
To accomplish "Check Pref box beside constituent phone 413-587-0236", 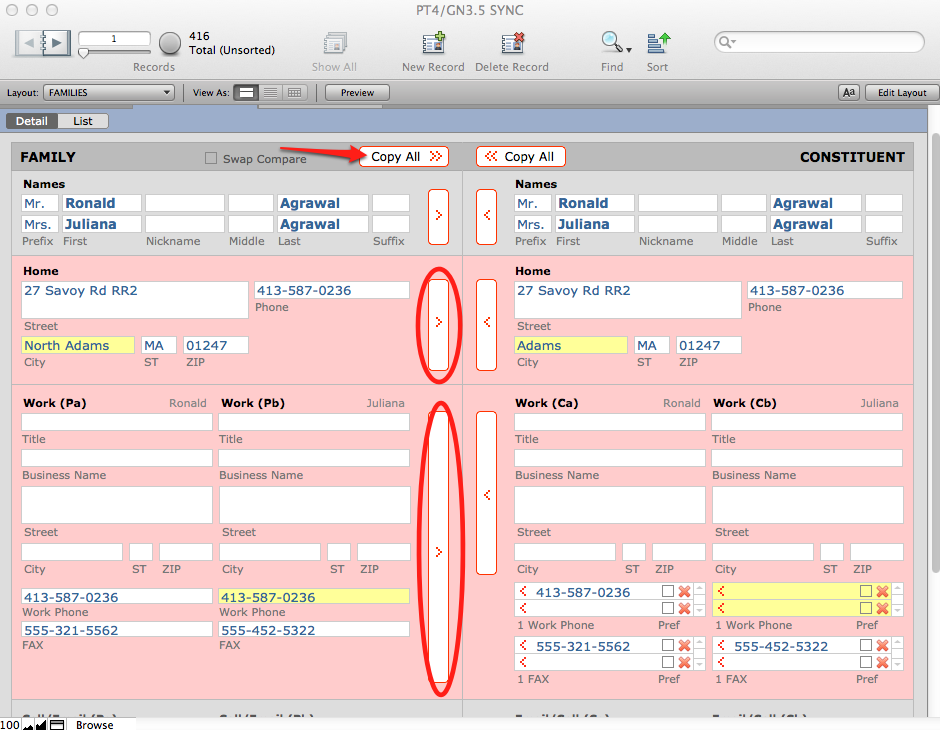I will (667, 592).
